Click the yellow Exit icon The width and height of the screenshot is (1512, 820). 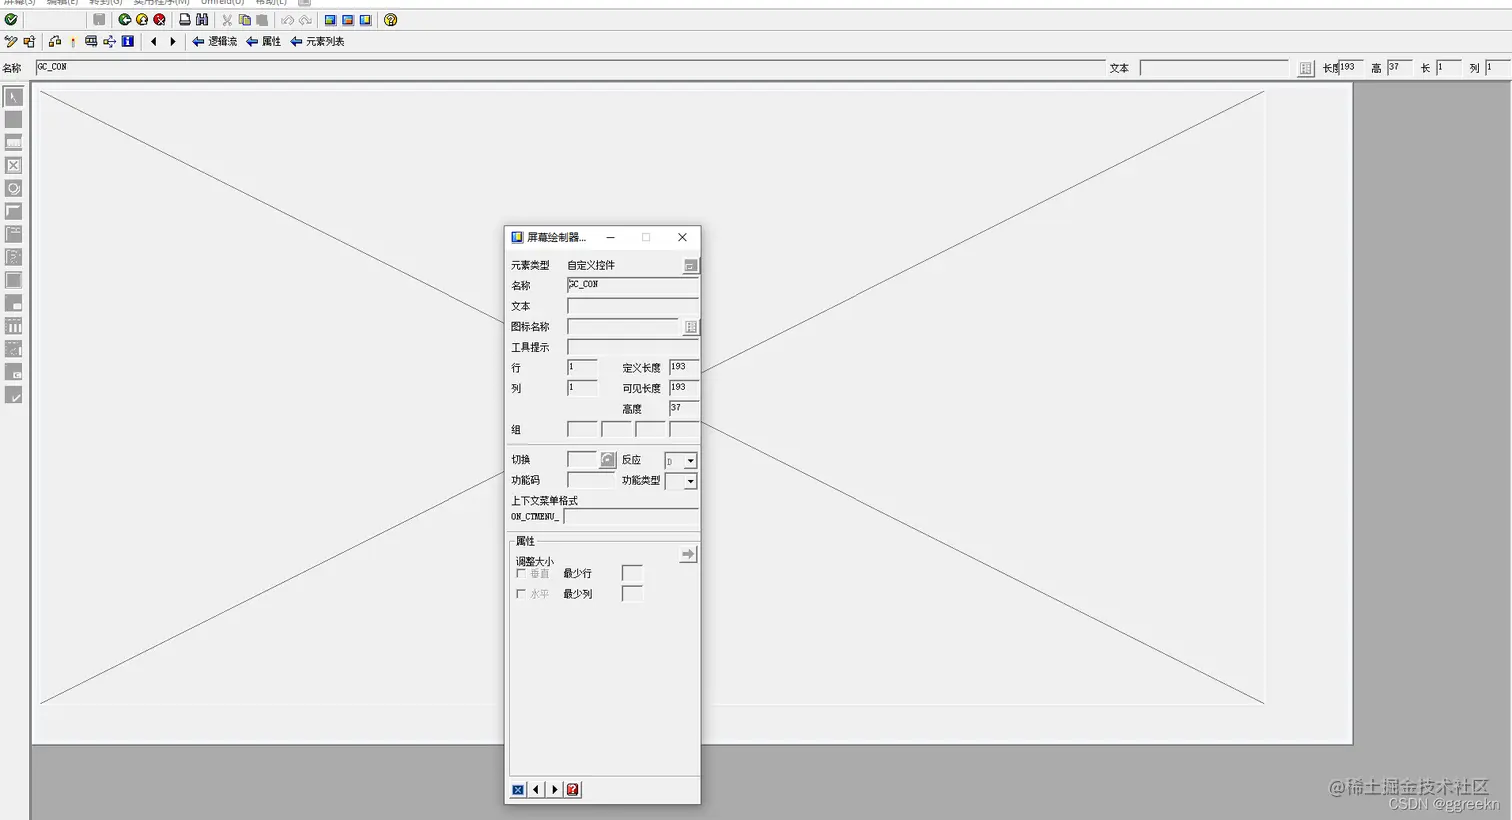142,19
